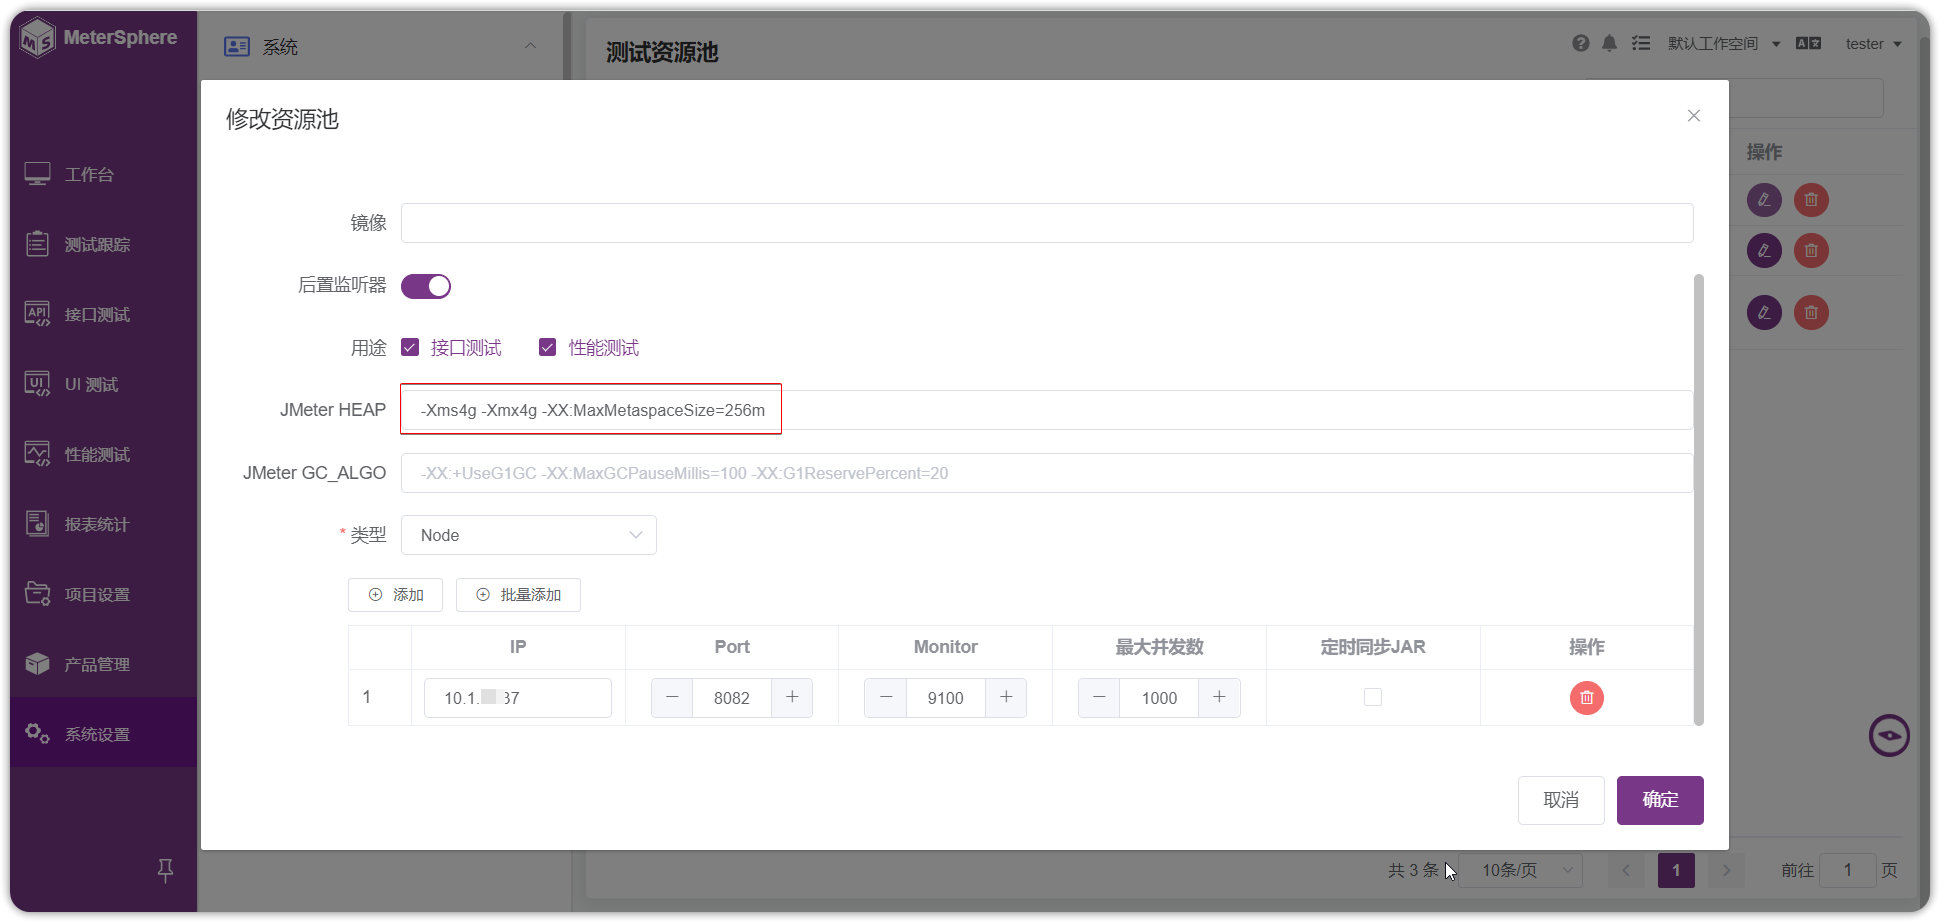Image resolution: width=1940 pixels, height=922 pixels.
Task: Go to 工作台 in the sidebar
Action: [104, 174]
